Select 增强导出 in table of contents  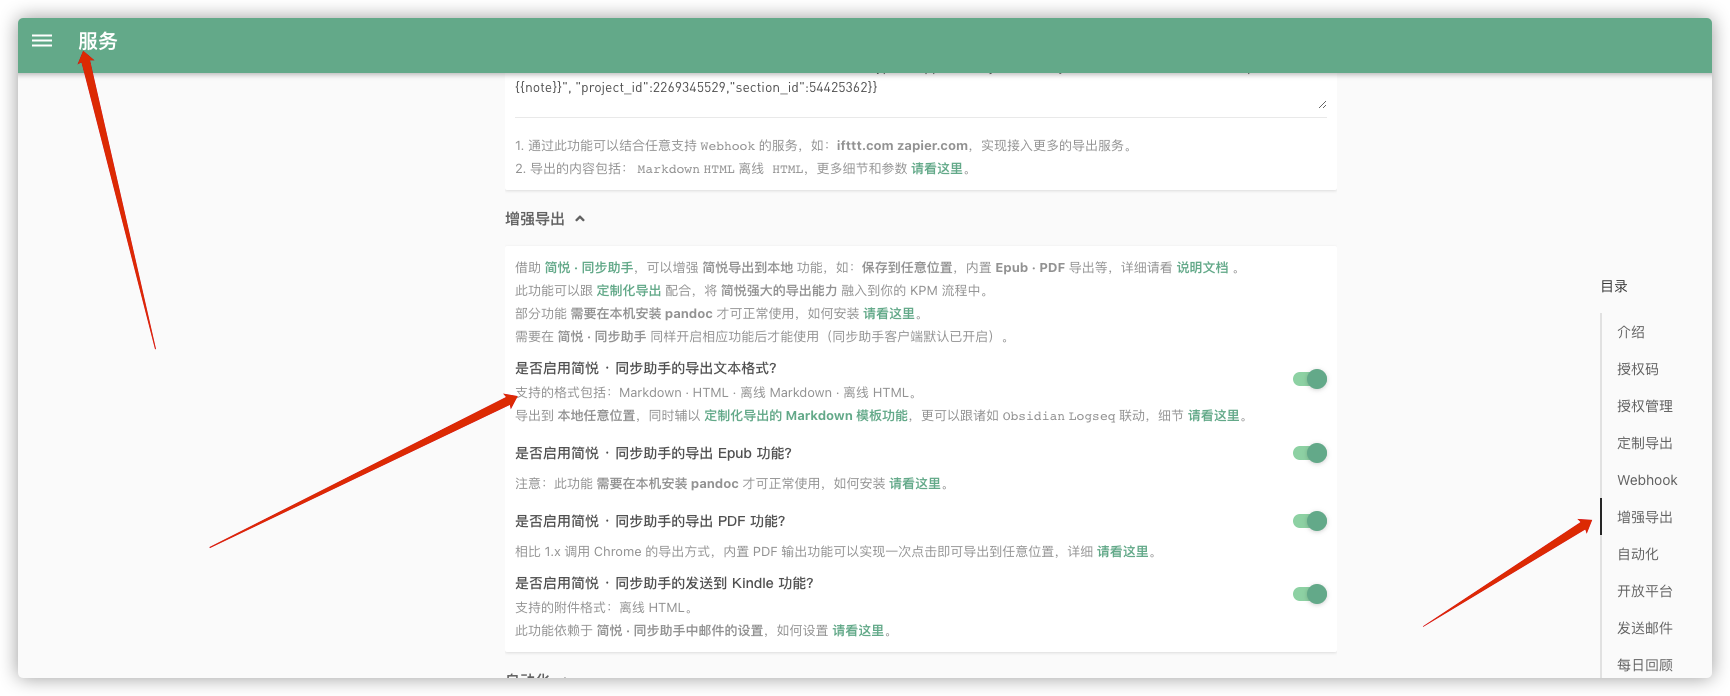click(x=1645, y=517)
